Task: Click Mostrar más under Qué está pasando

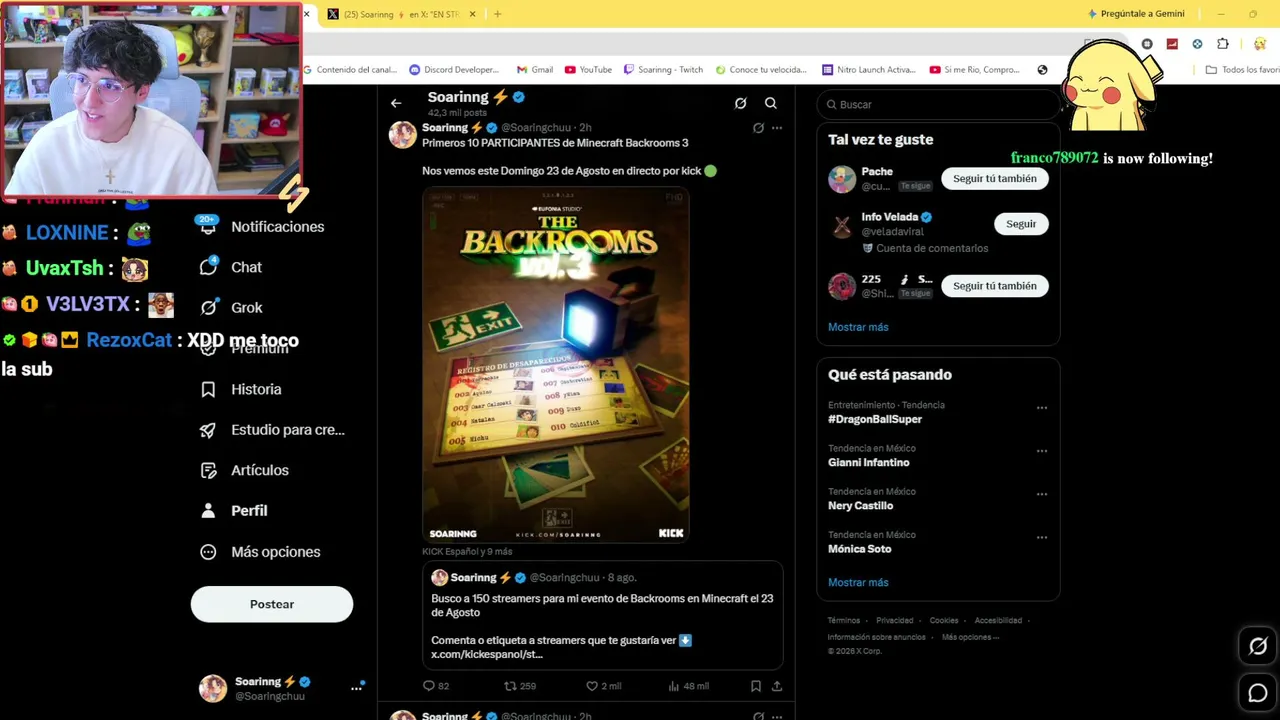Action: click(858, 582)
